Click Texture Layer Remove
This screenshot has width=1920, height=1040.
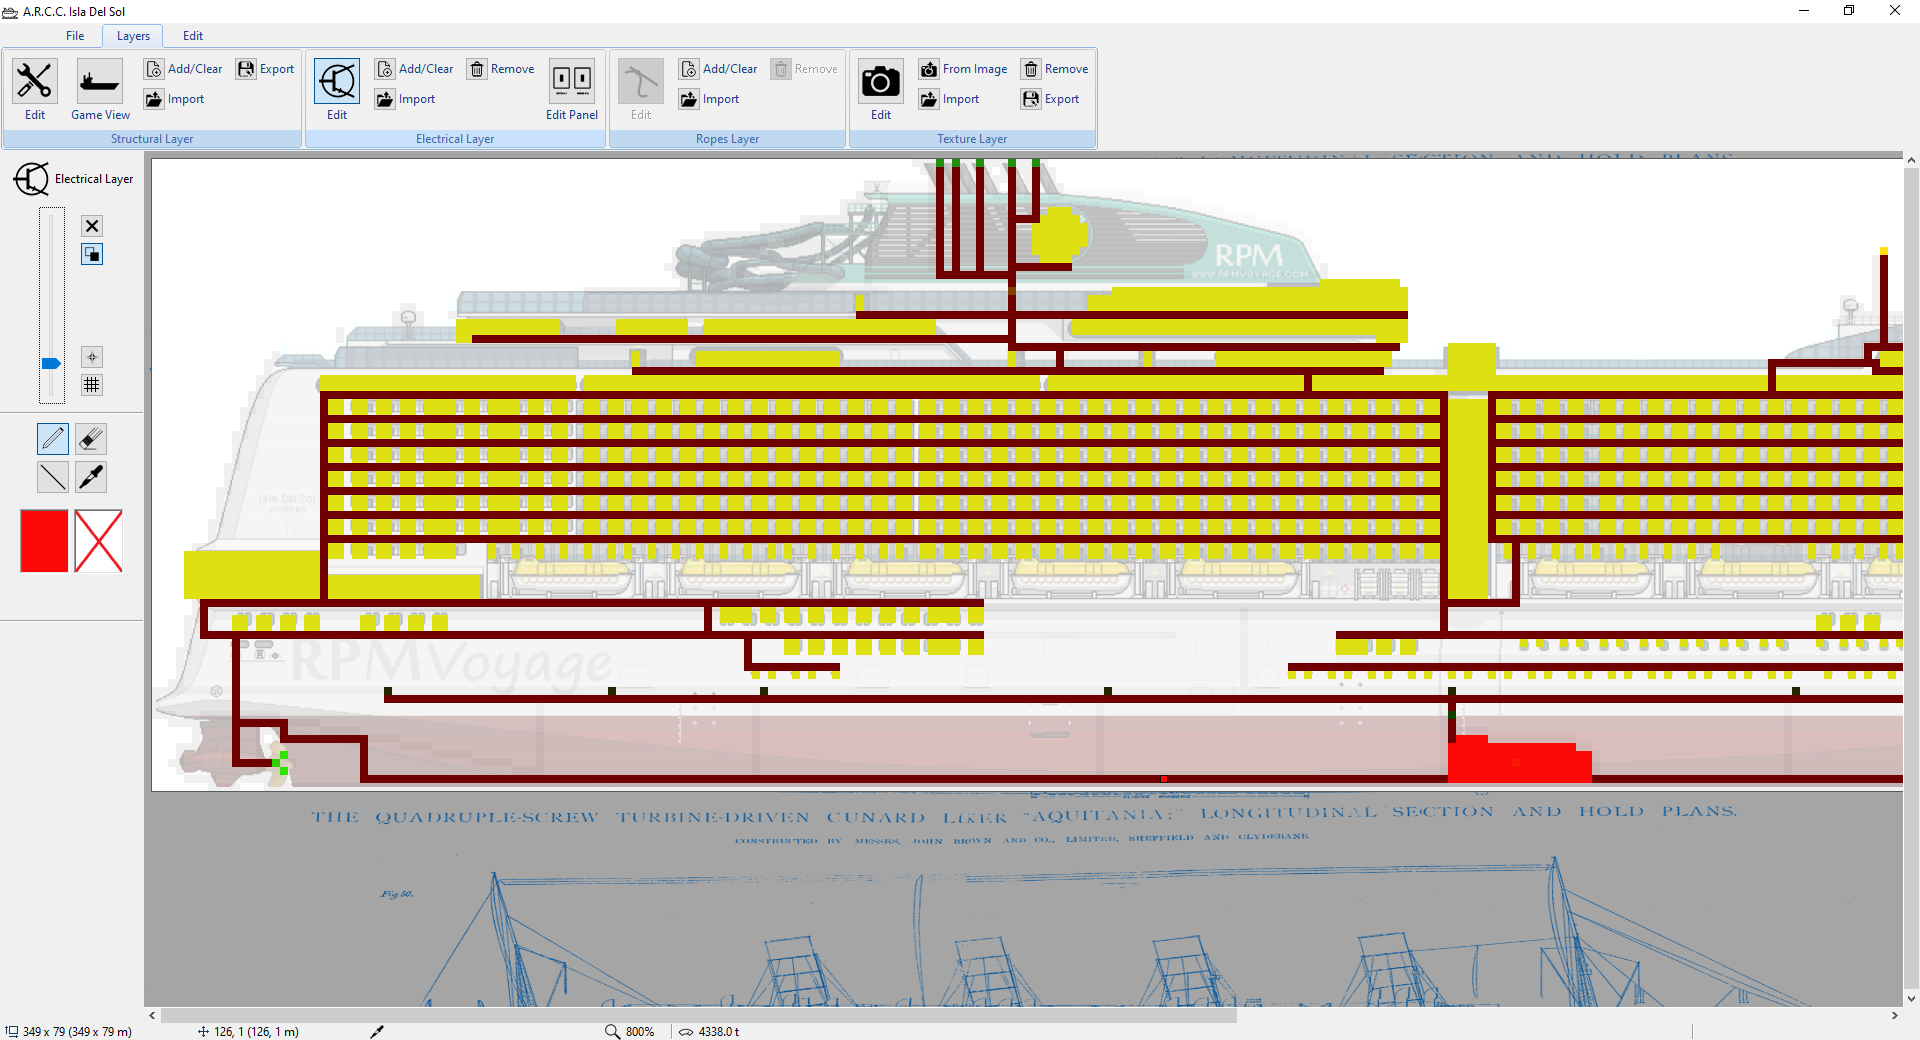coord(1056,69)
